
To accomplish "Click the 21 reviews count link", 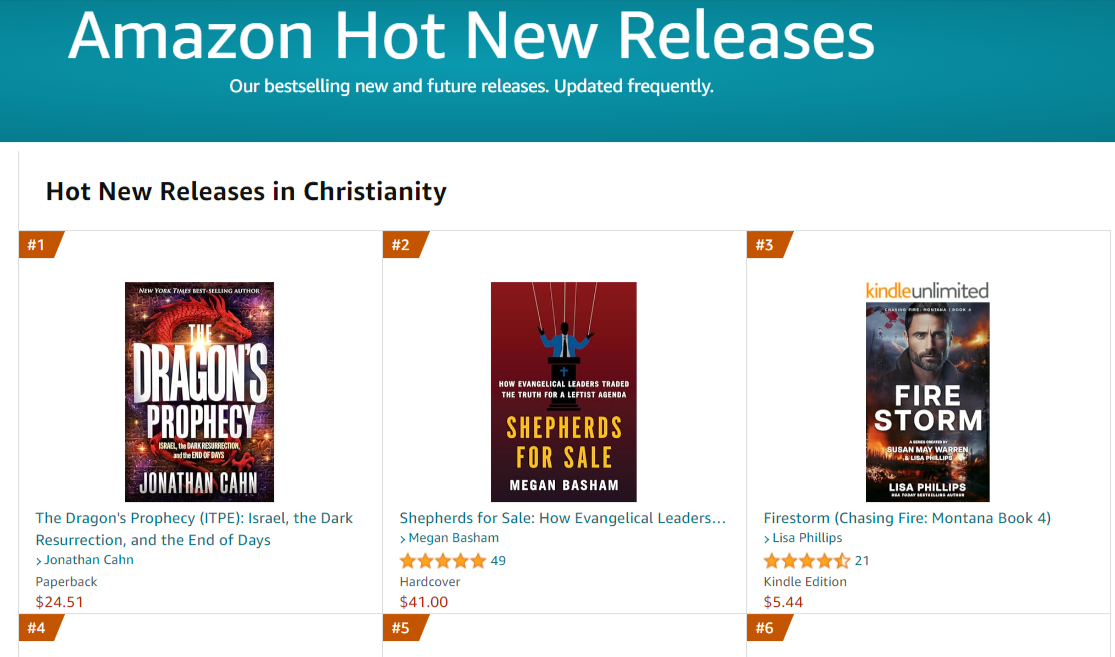I will (x=863, y=559).
